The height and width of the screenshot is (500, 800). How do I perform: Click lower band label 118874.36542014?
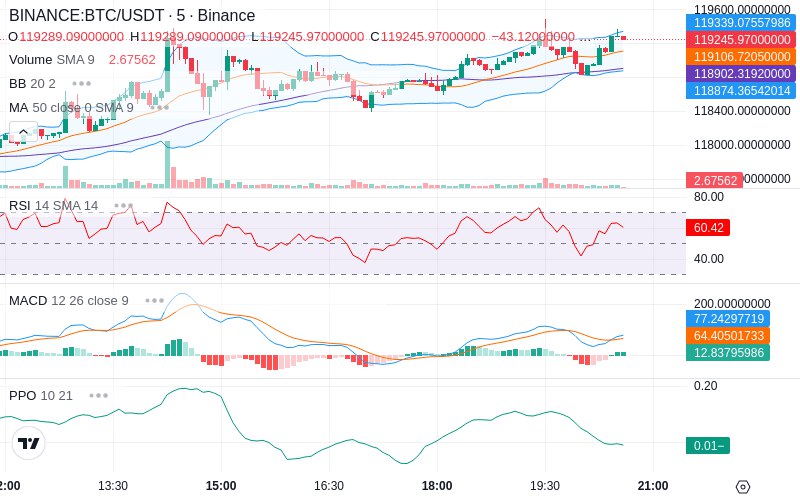coord(741,90)
